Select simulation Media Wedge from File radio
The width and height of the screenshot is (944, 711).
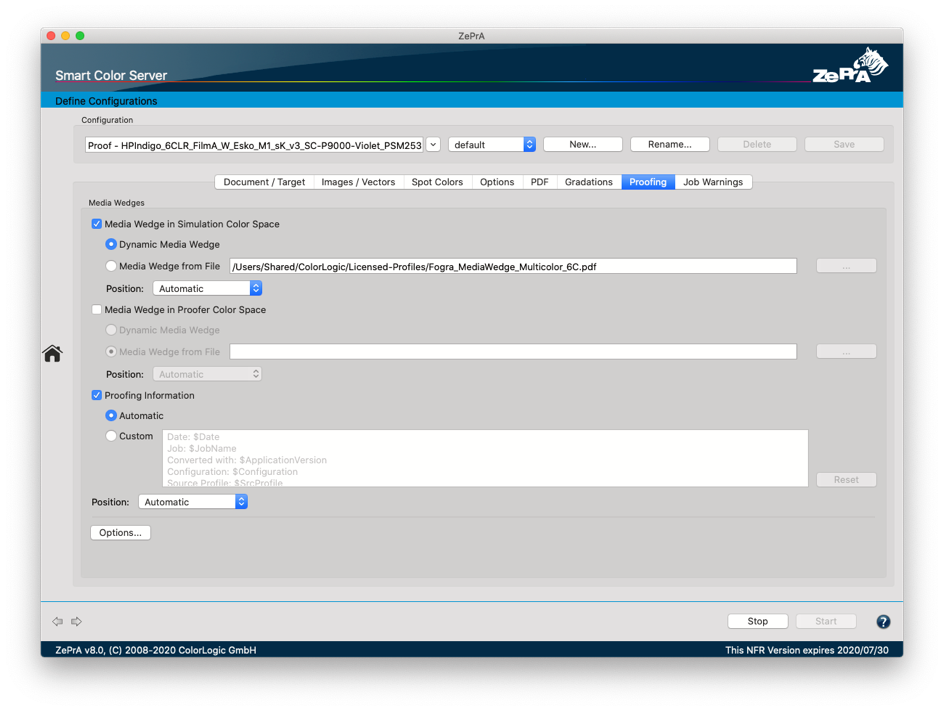tap(111, 265)
